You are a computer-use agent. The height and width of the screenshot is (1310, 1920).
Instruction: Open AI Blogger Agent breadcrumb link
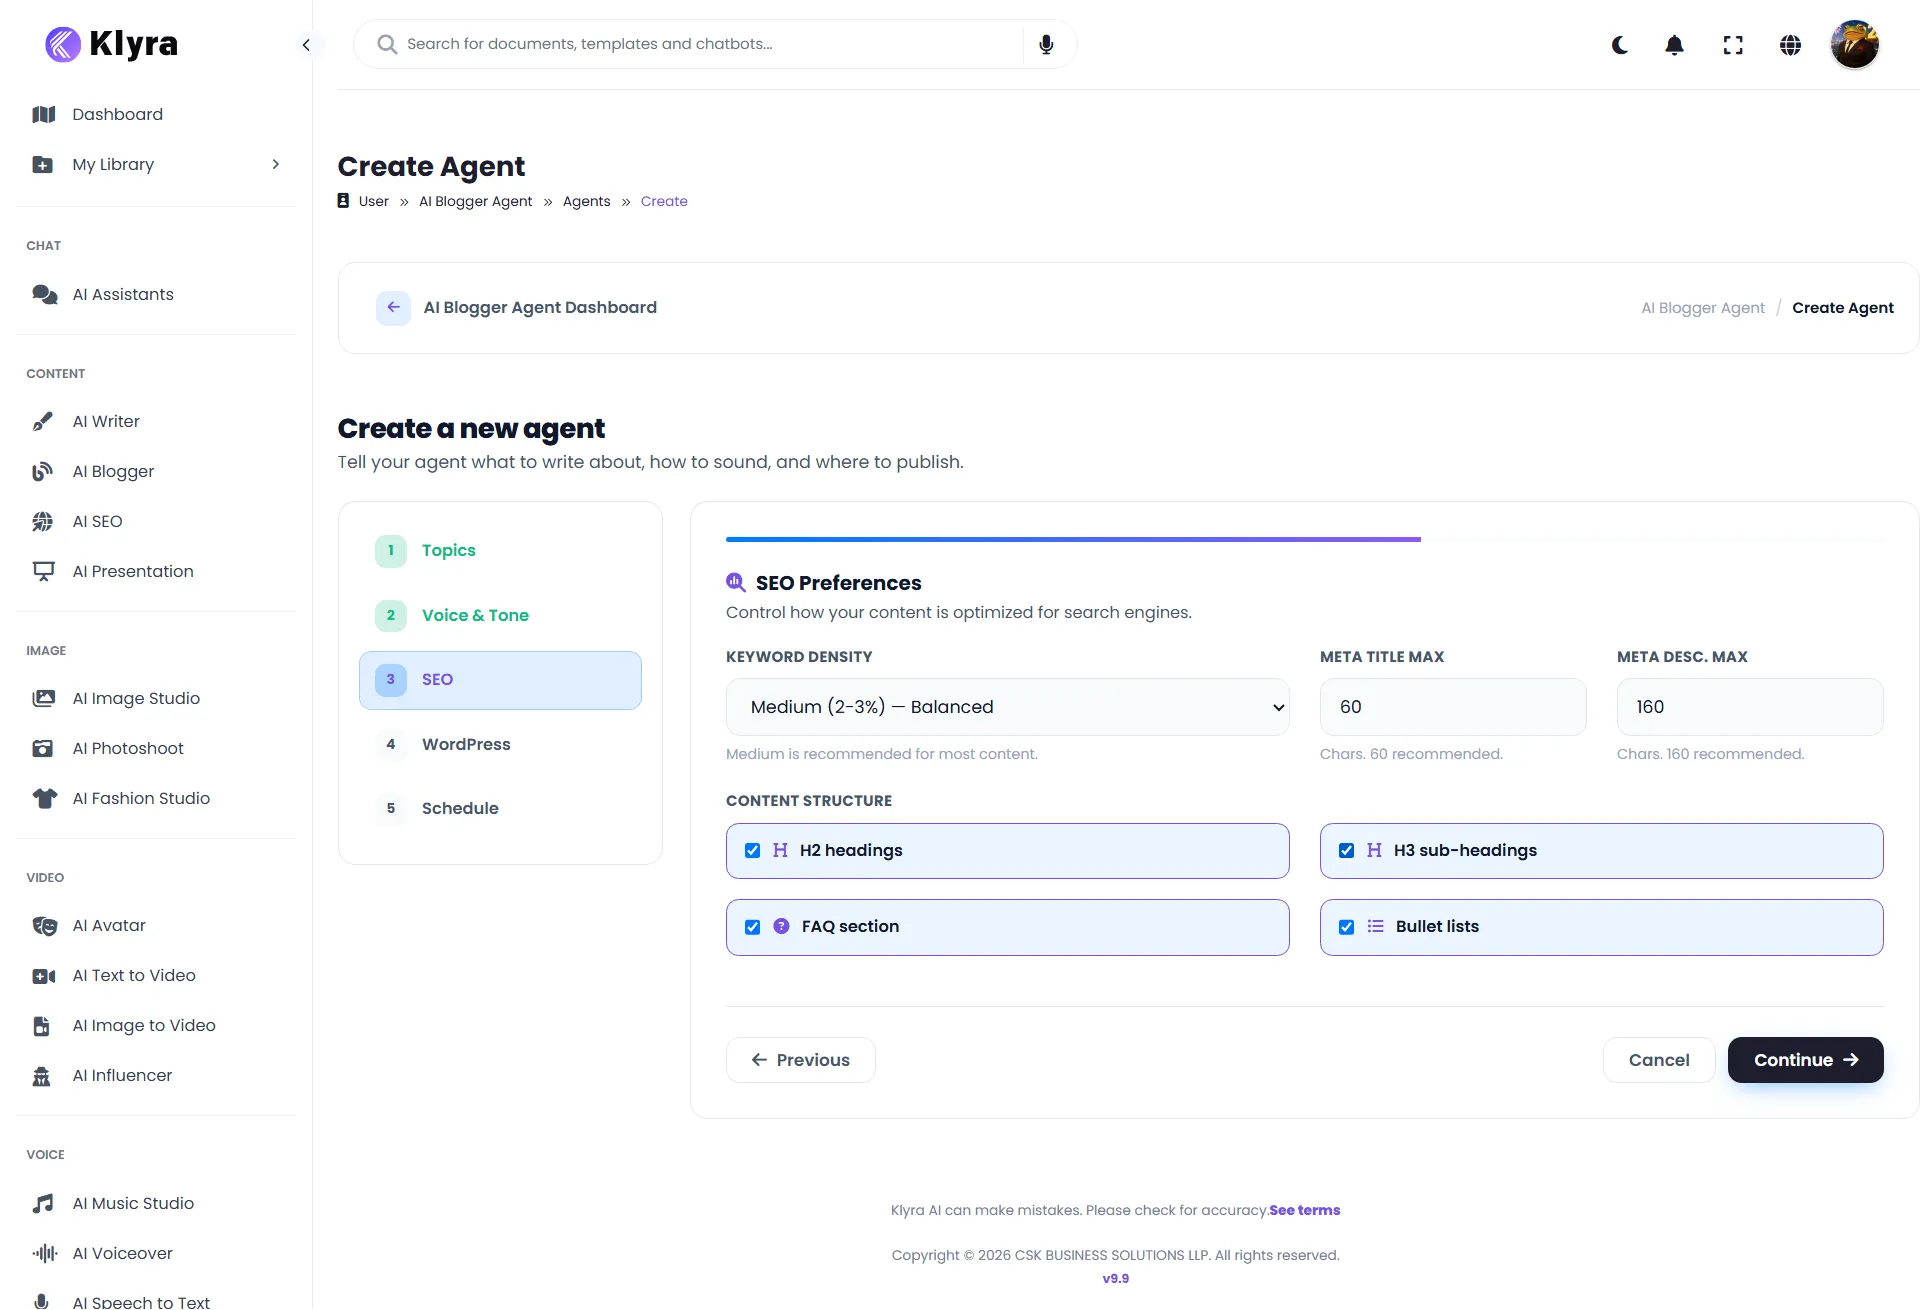(475, 201)
